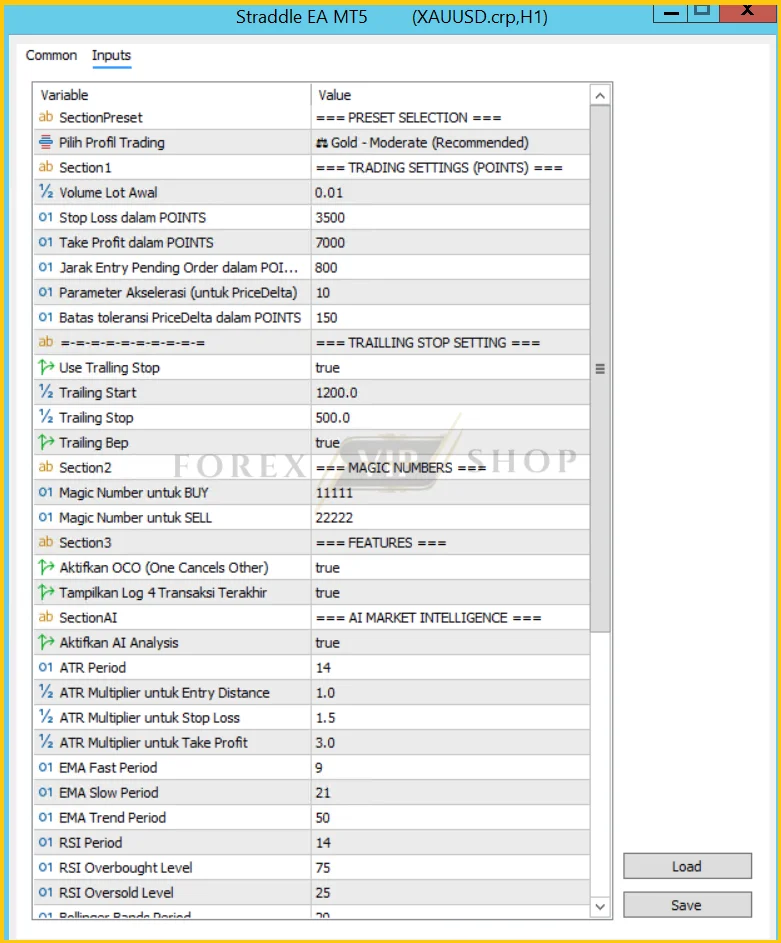Click the enum icon beside Pilih Profil Trading
Image resolution: width=781 pixels, height=943 pixels.
pos(46,143)
